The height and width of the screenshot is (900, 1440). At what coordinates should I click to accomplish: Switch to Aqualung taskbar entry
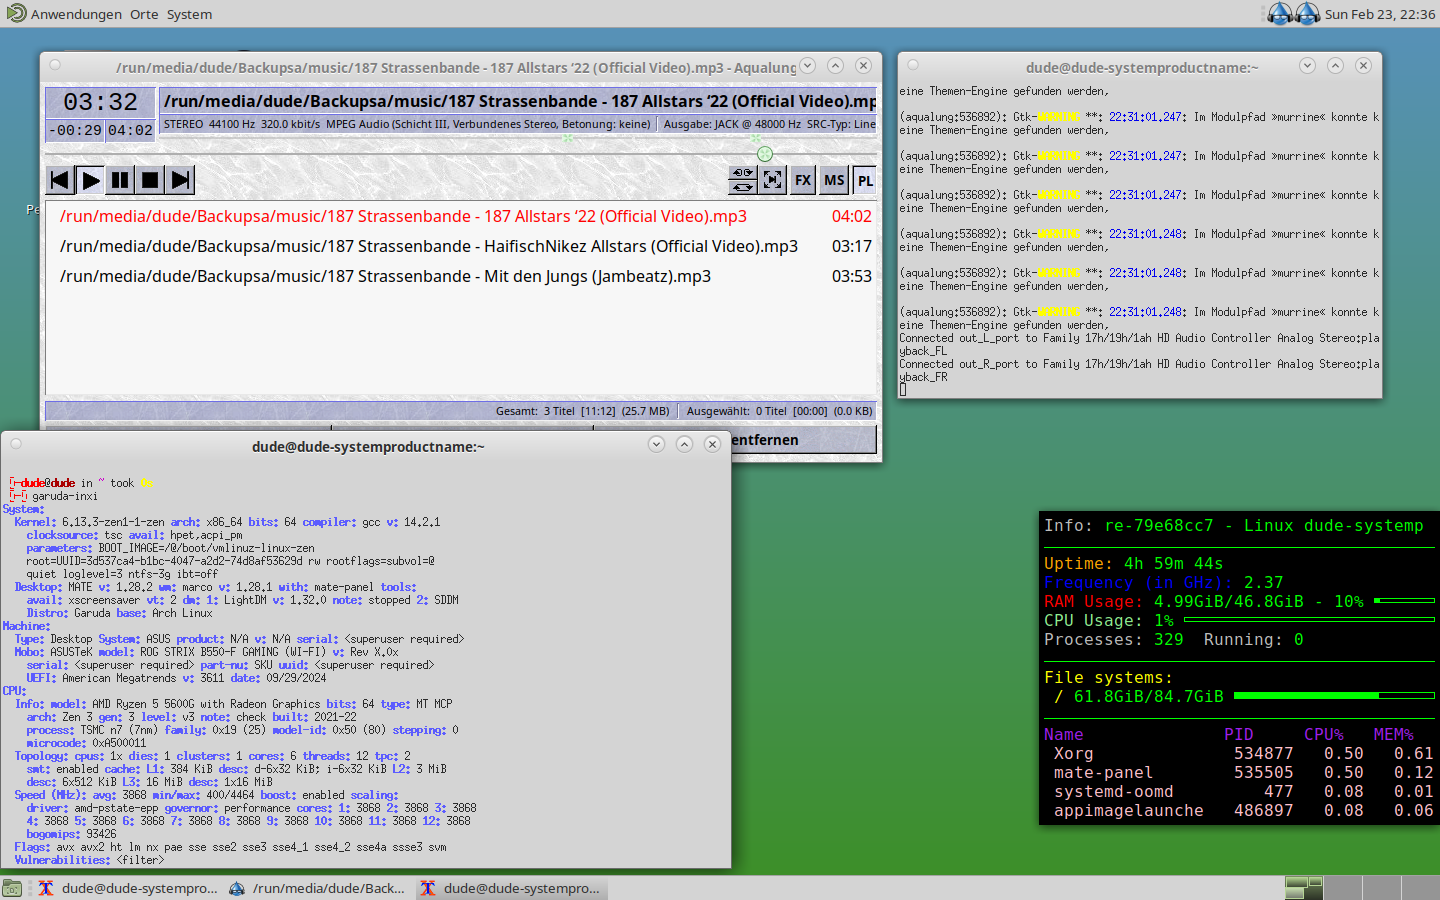(x=317, y=888)
